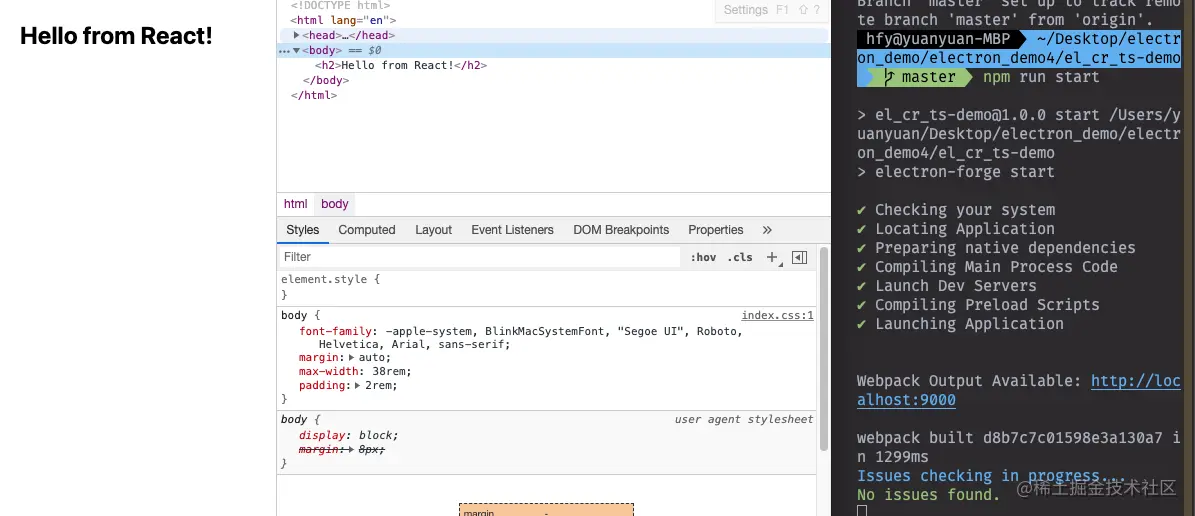Click the margin box model diagram
This screenshot has height=516, width=1195.
tap(546, 510)
